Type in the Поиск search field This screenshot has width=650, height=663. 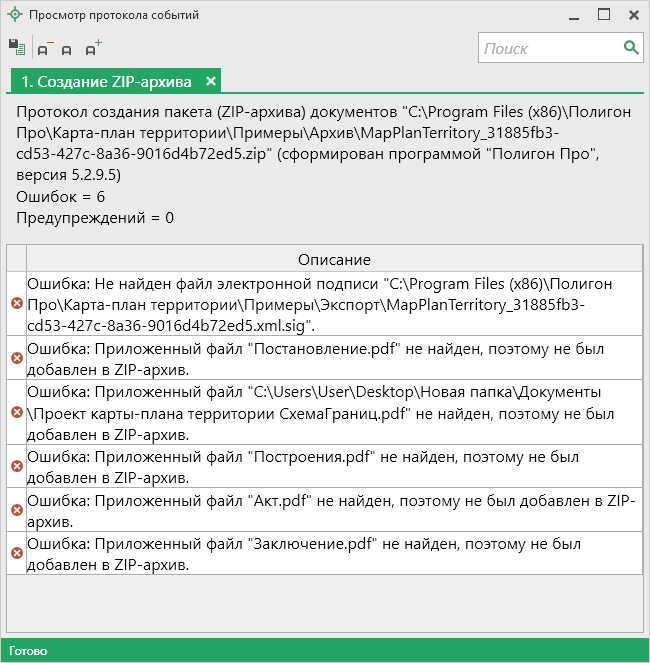click(x=548, y=48)
